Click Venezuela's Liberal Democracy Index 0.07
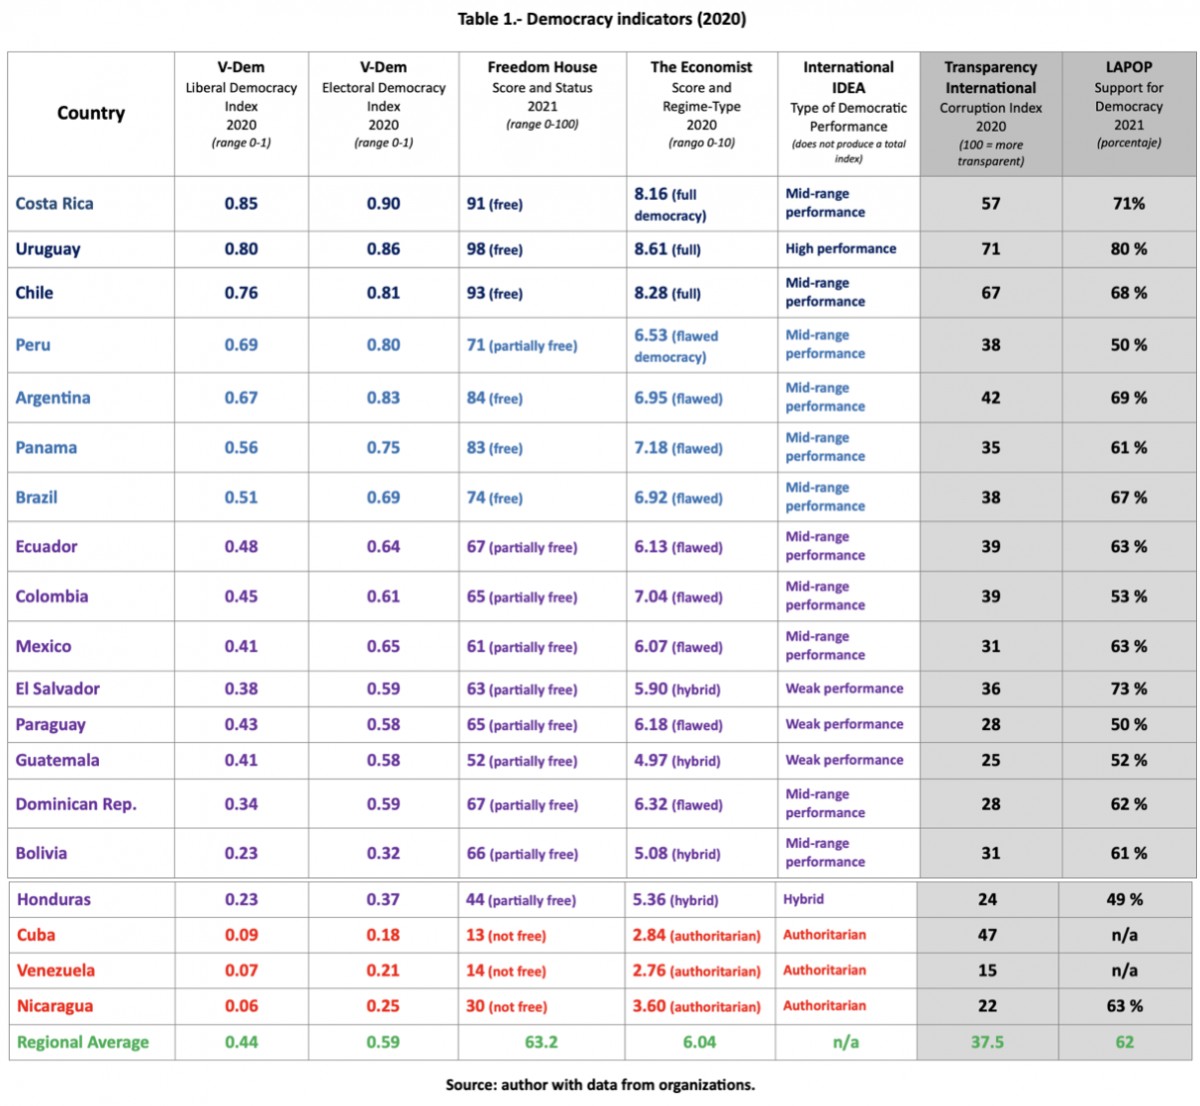 241,970
